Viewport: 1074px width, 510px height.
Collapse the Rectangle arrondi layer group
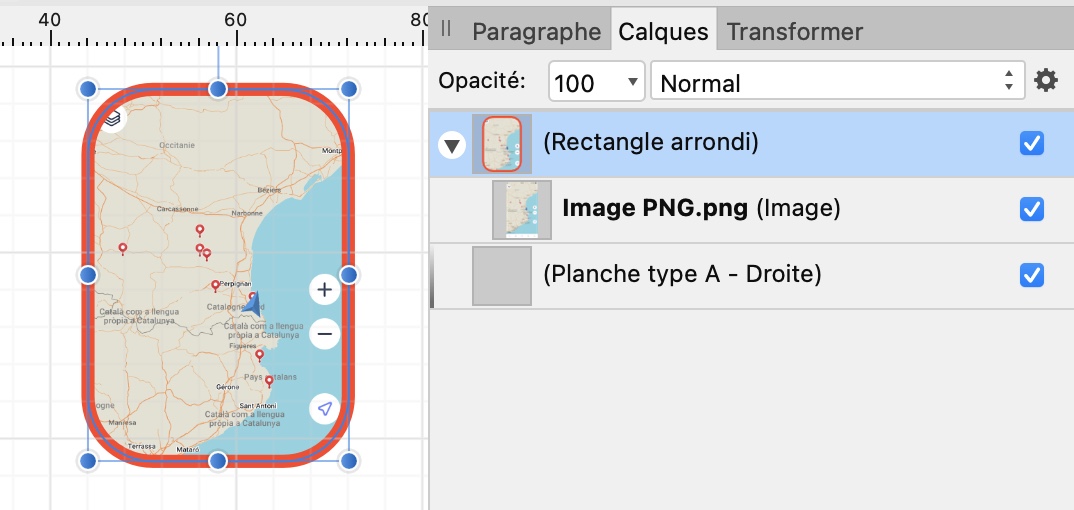[453, 145]
